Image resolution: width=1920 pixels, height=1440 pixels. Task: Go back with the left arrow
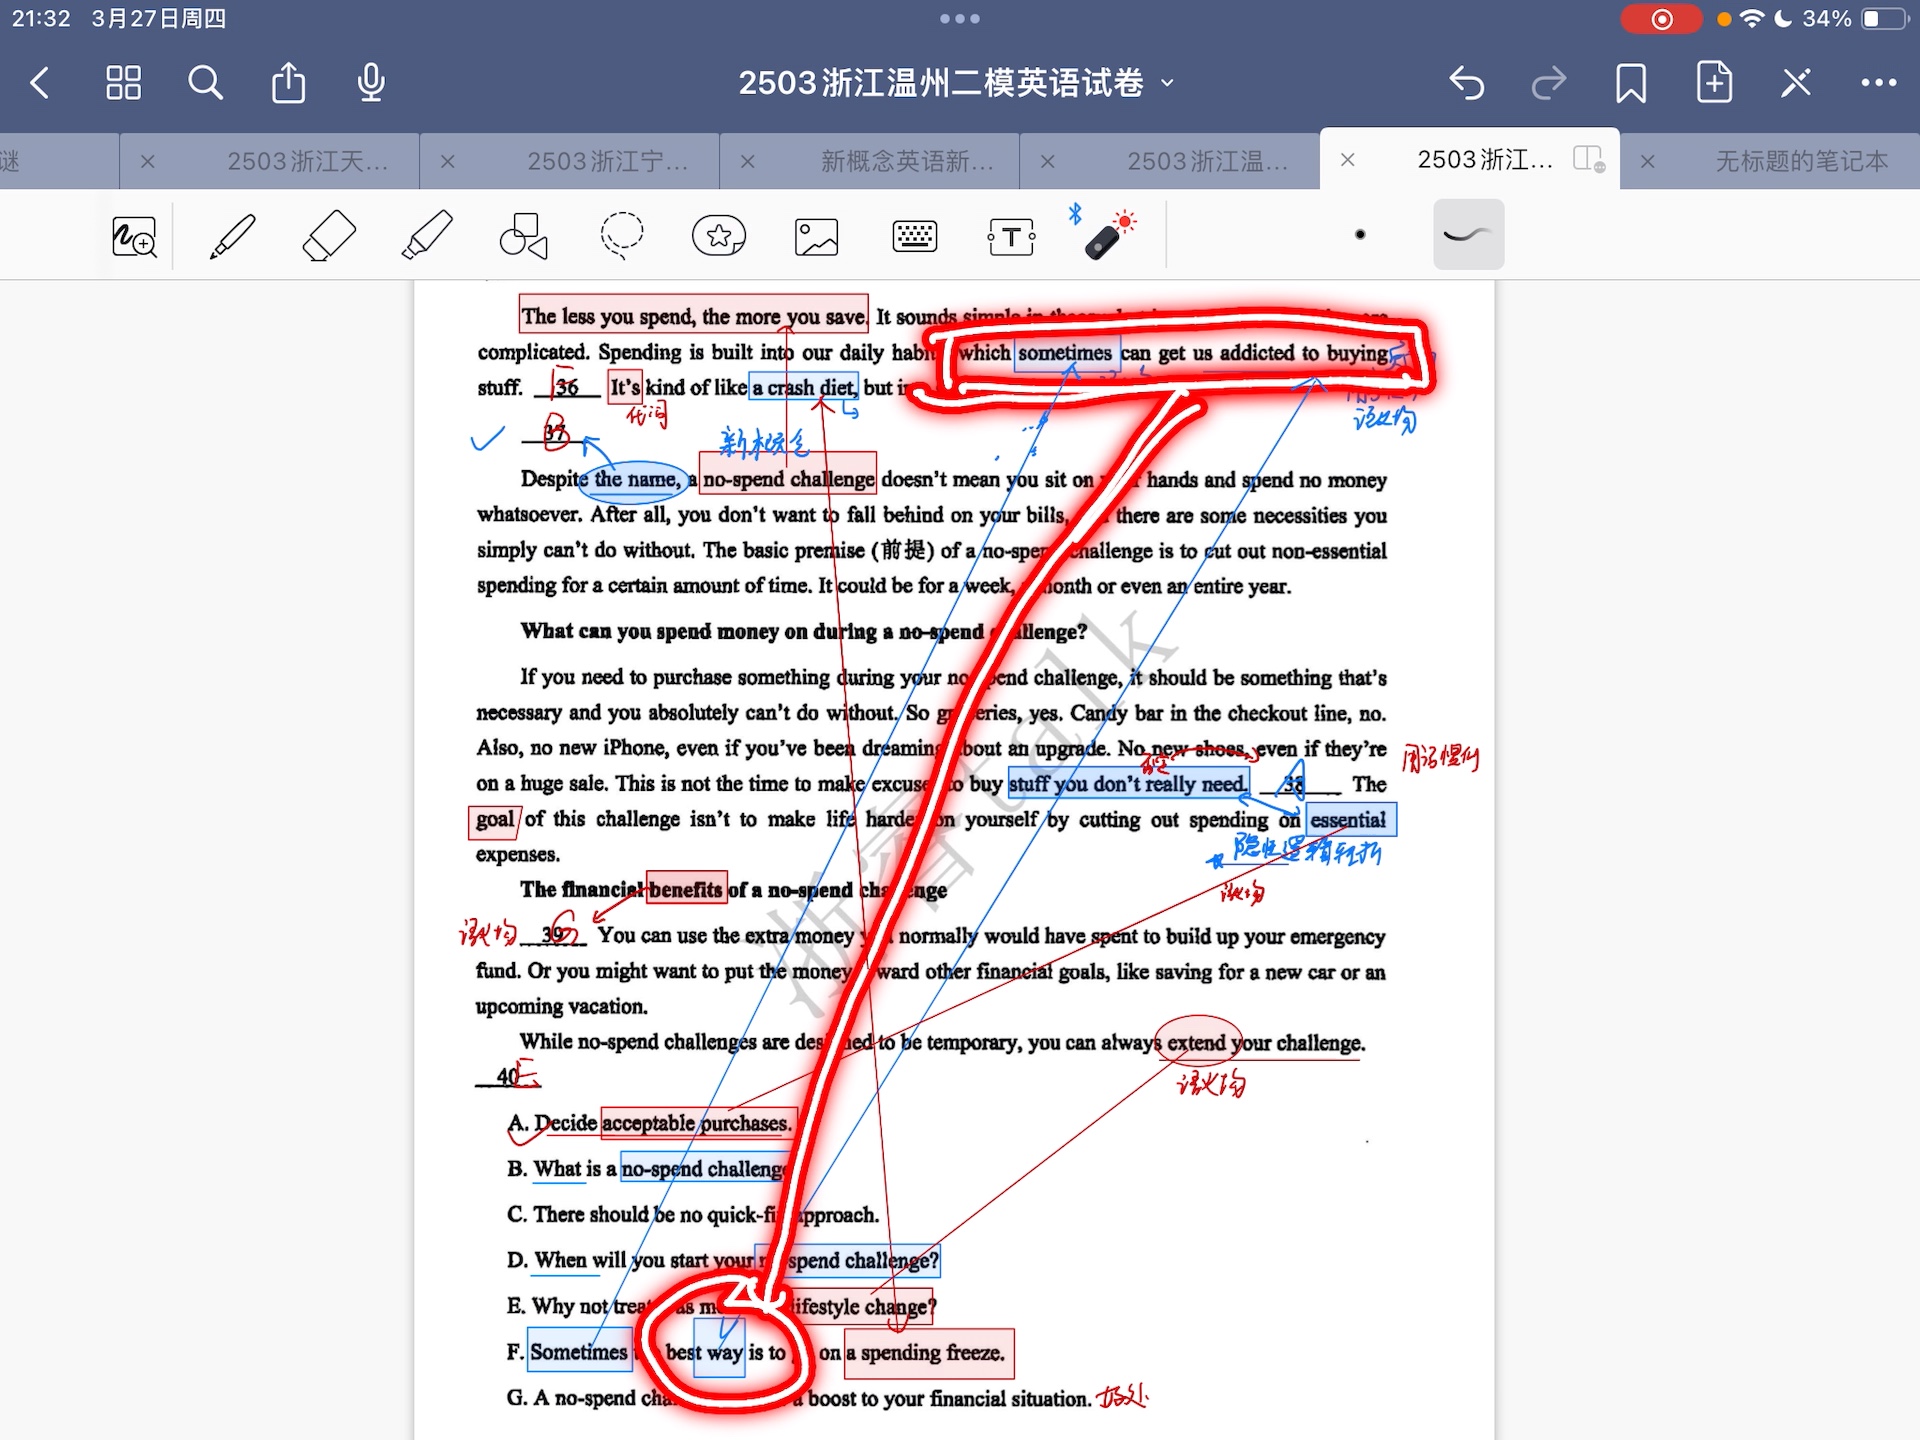[40, 83]
